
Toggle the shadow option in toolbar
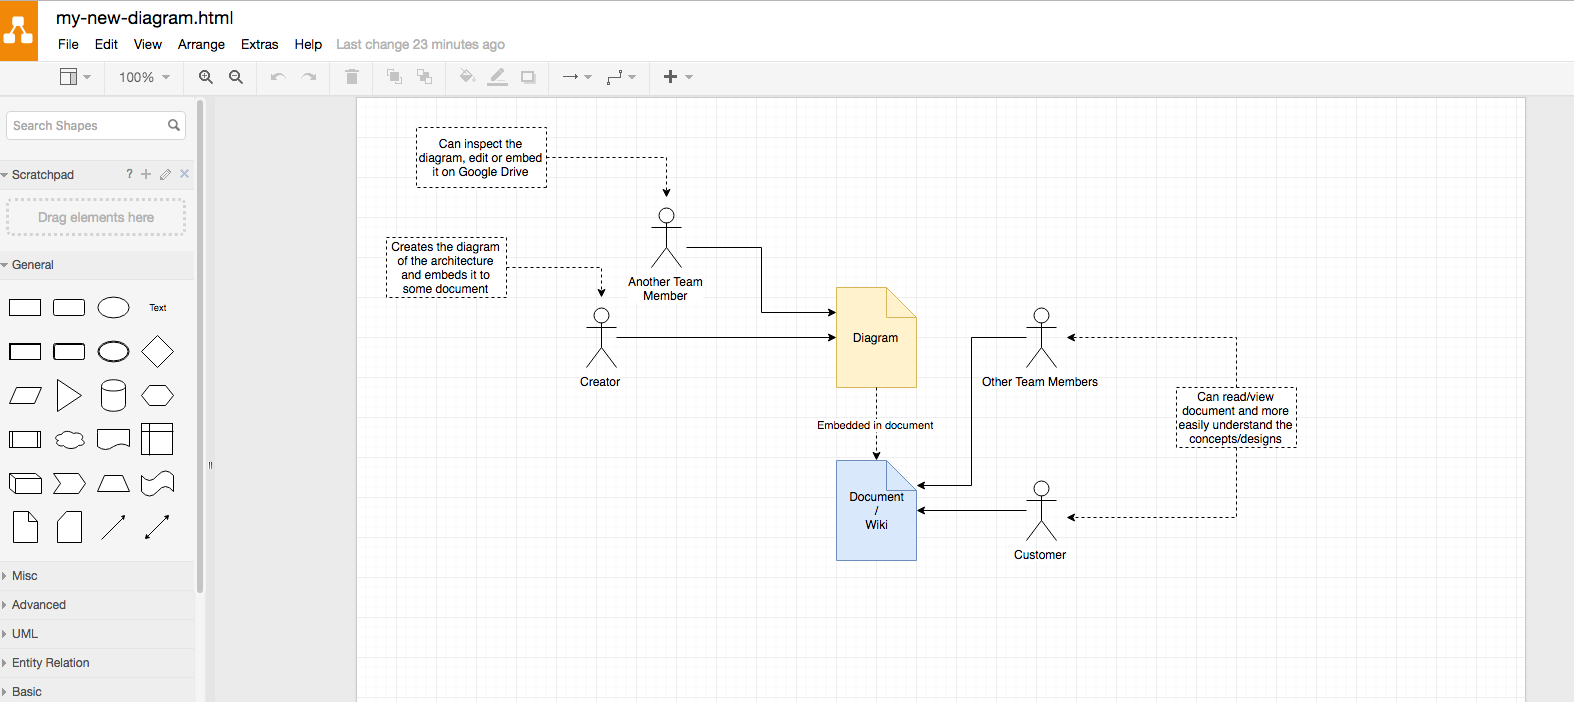pyautogui.click(x=528, y=77)
